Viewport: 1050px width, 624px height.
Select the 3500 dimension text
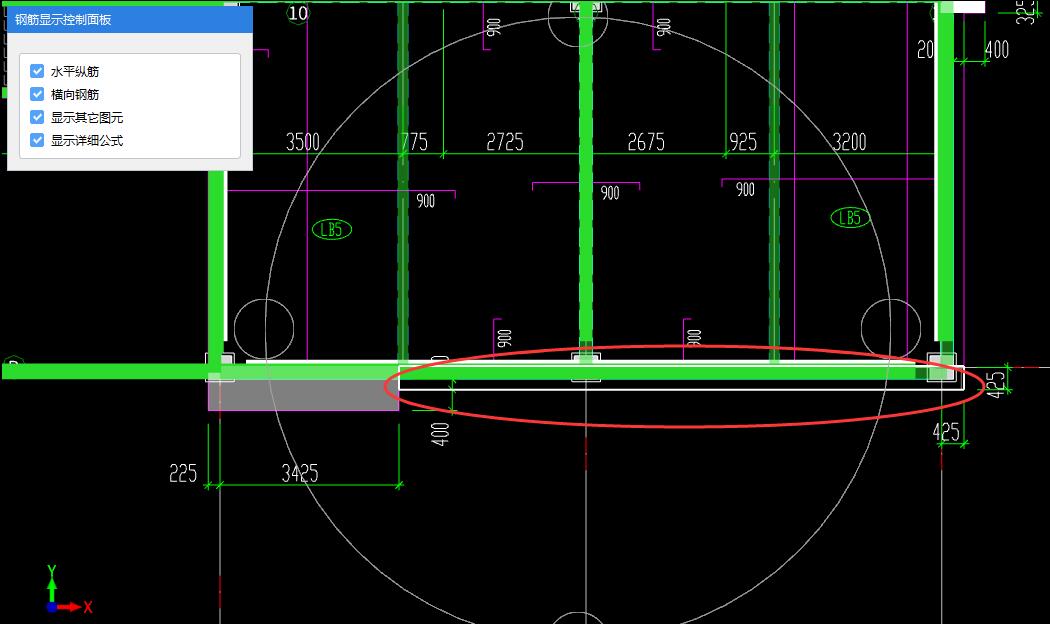[303, 142]
